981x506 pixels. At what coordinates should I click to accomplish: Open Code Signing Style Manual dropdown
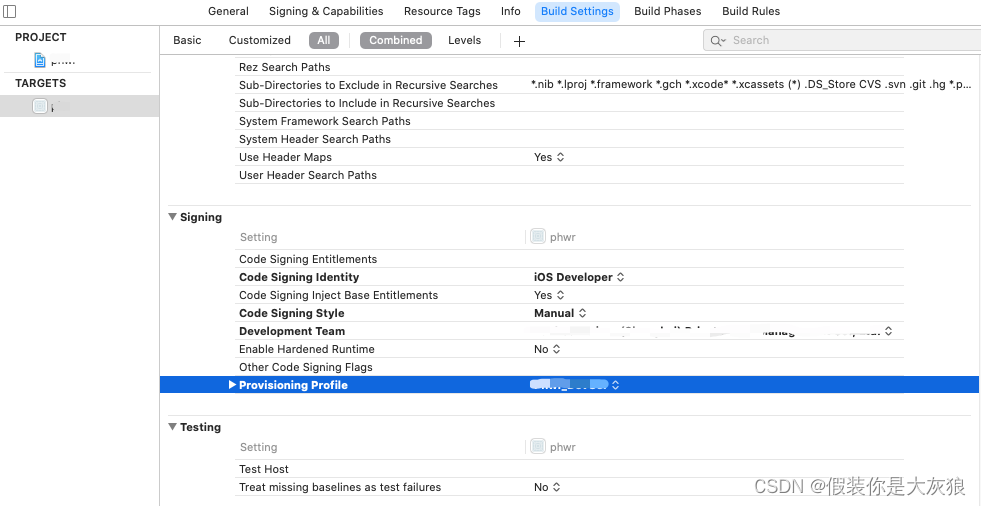tap(560, 313)
